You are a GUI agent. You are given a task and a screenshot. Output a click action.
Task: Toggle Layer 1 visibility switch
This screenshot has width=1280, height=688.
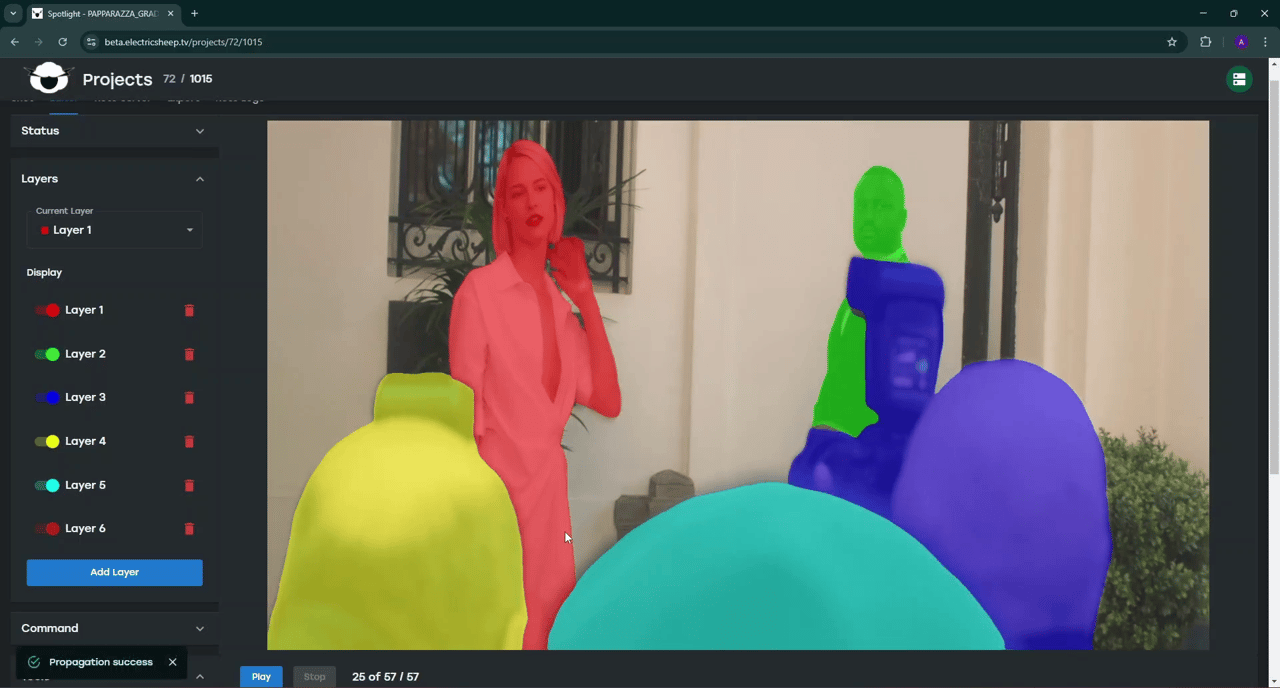[47, 310]
